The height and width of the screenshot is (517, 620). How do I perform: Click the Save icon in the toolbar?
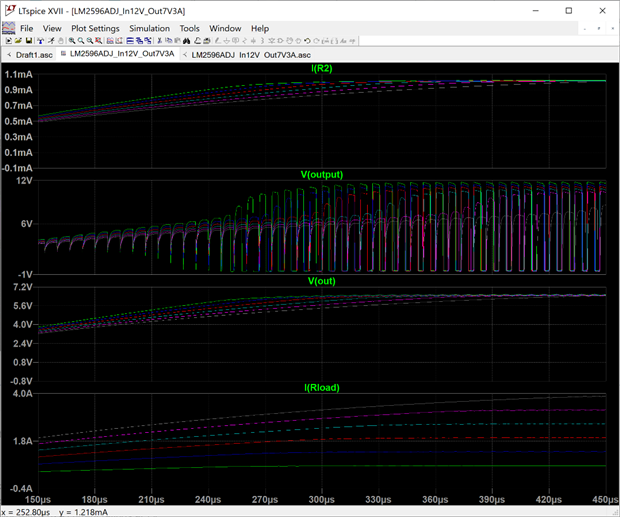pyautogui.click(x=29, y=41)
